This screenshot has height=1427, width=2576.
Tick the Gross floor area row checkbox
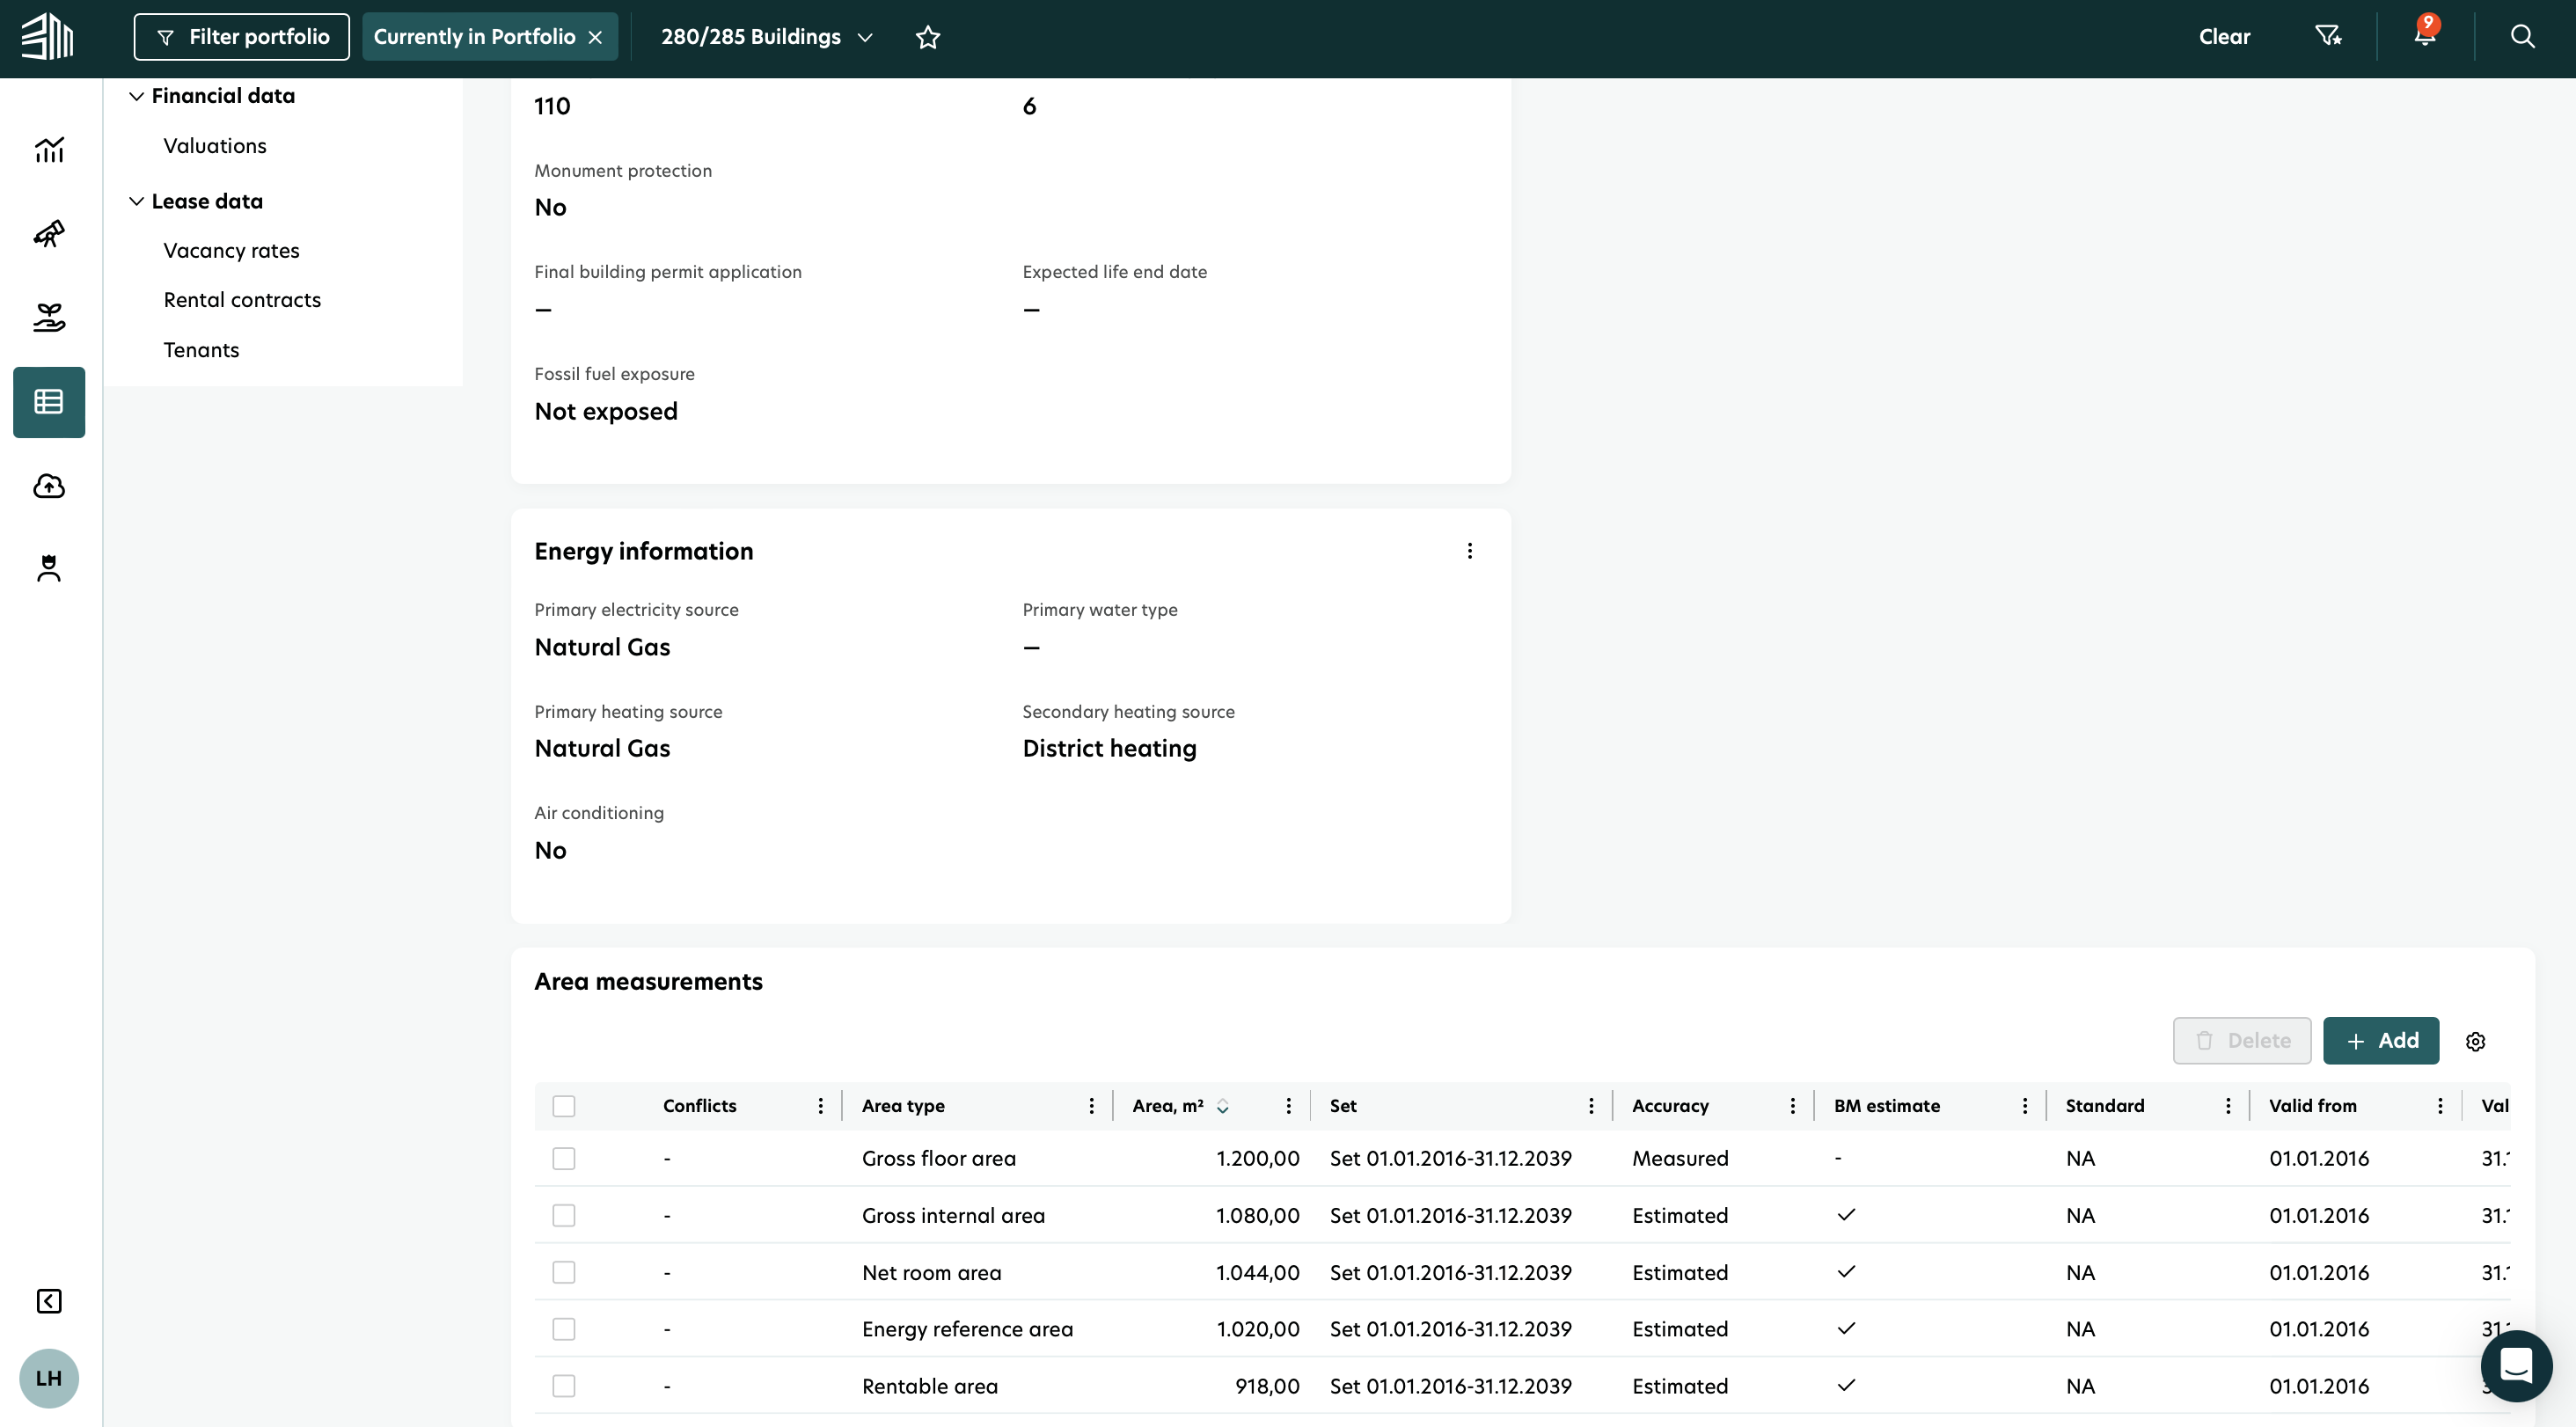click(564, 1158)
